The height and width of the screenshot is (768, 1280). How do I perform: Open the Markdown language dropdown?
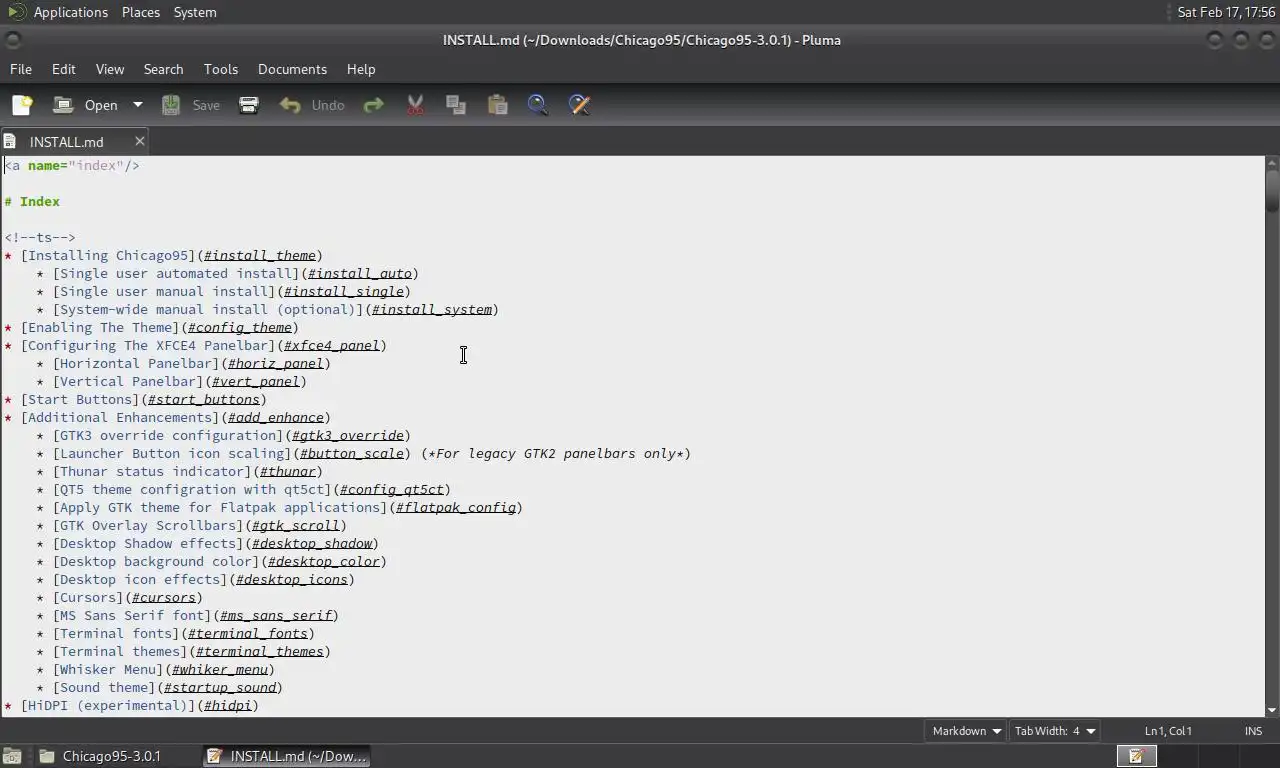[x=967, y=731]
